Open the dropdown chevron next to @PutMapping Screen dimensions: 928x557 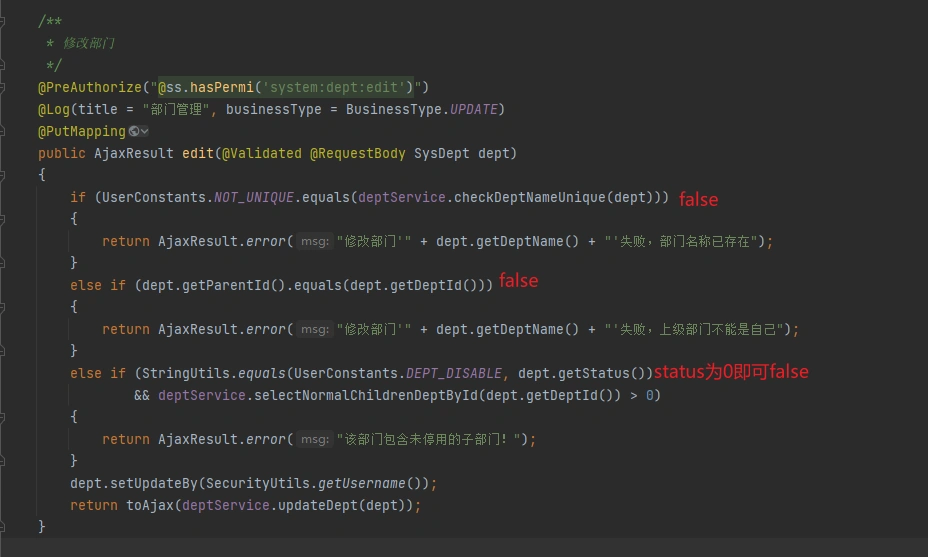(x=145, y=131)
